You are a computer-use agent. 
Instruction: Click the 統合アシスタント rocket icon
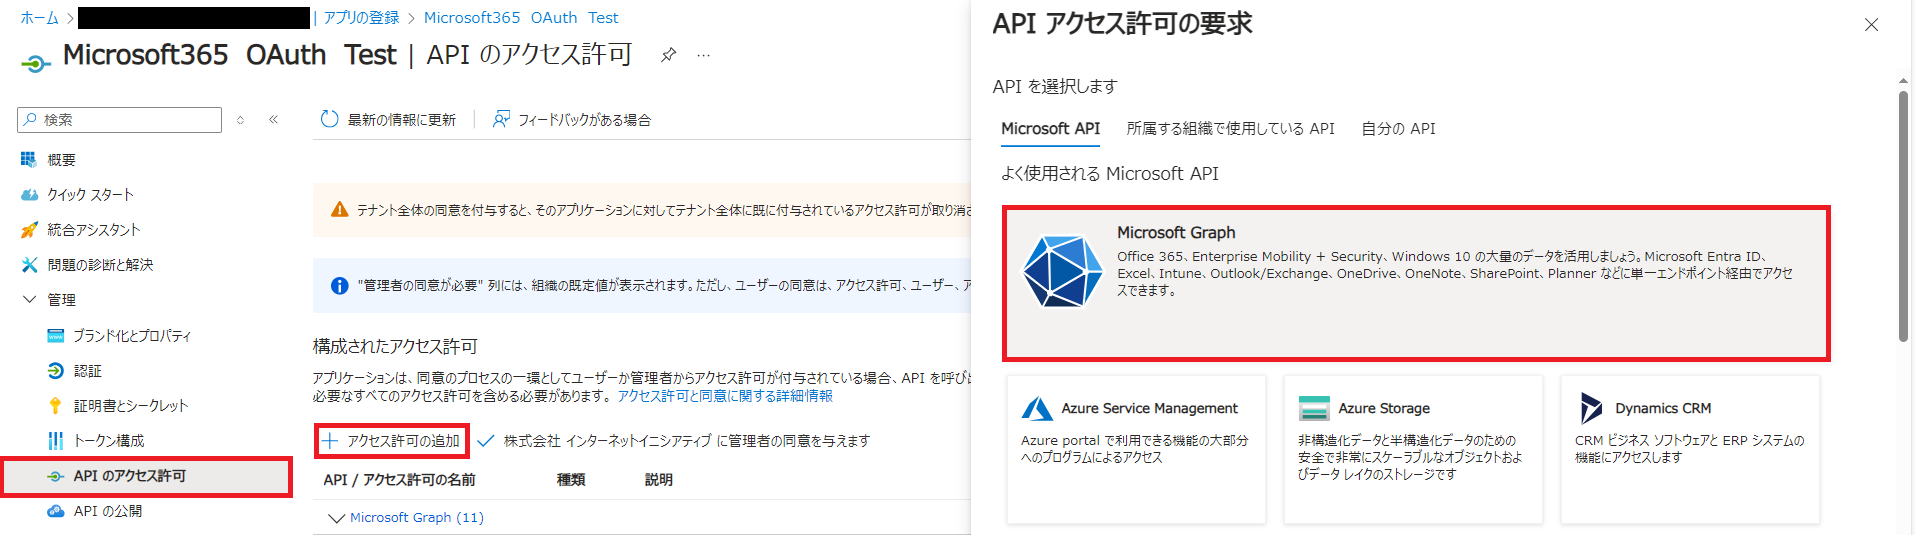(x=29, y=230)
